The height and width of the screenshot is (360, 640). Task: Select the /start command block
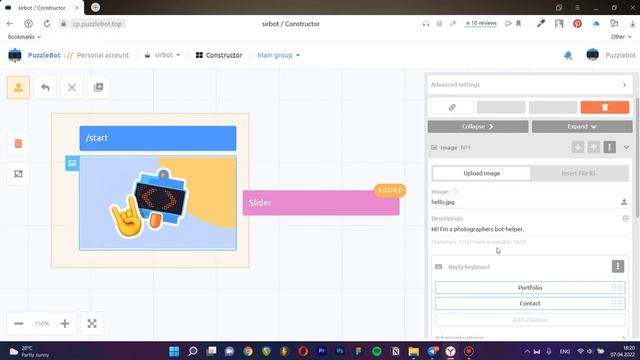158,138
